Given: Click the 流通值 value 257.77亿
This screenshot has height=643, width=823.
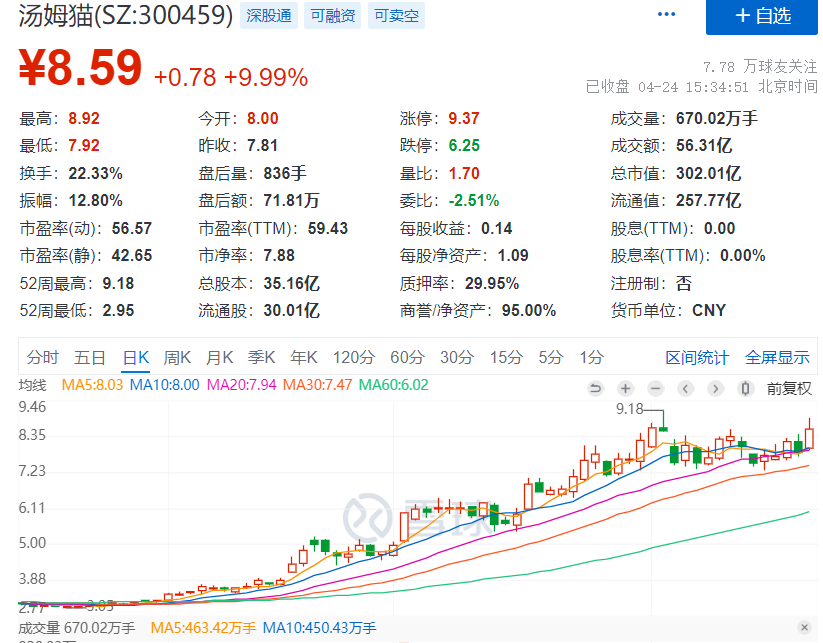Looking at the screenshot, I should pos(709,201).
